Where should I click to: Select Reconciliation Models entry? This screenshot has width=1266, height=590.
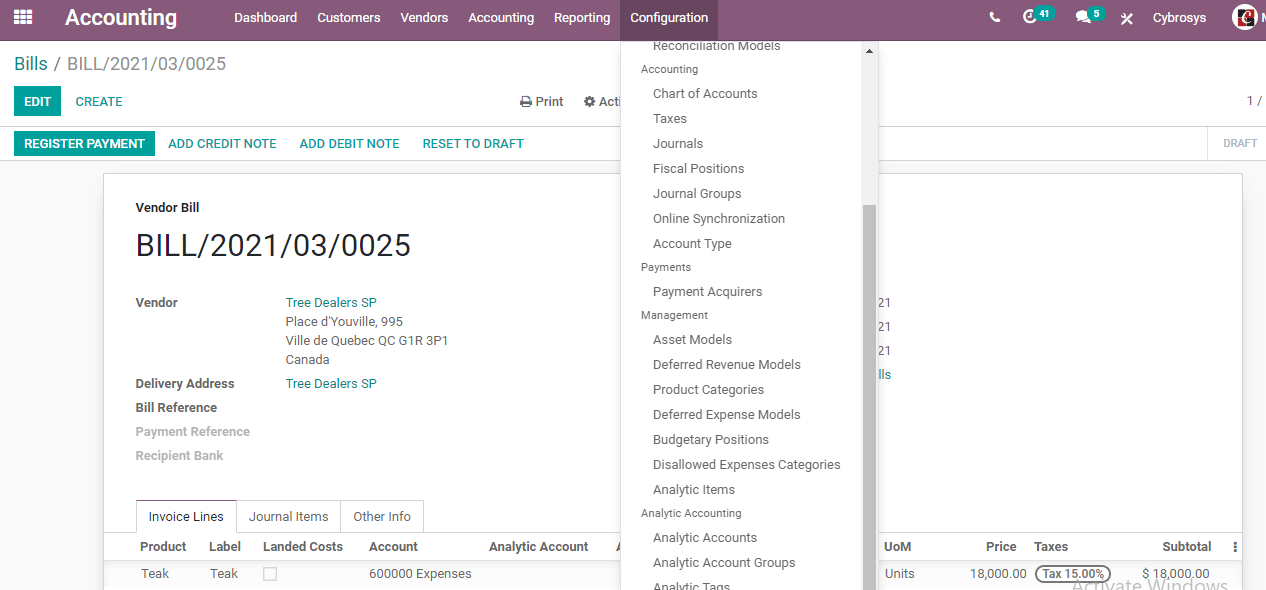pyautogui.click(x=717, y=47)
